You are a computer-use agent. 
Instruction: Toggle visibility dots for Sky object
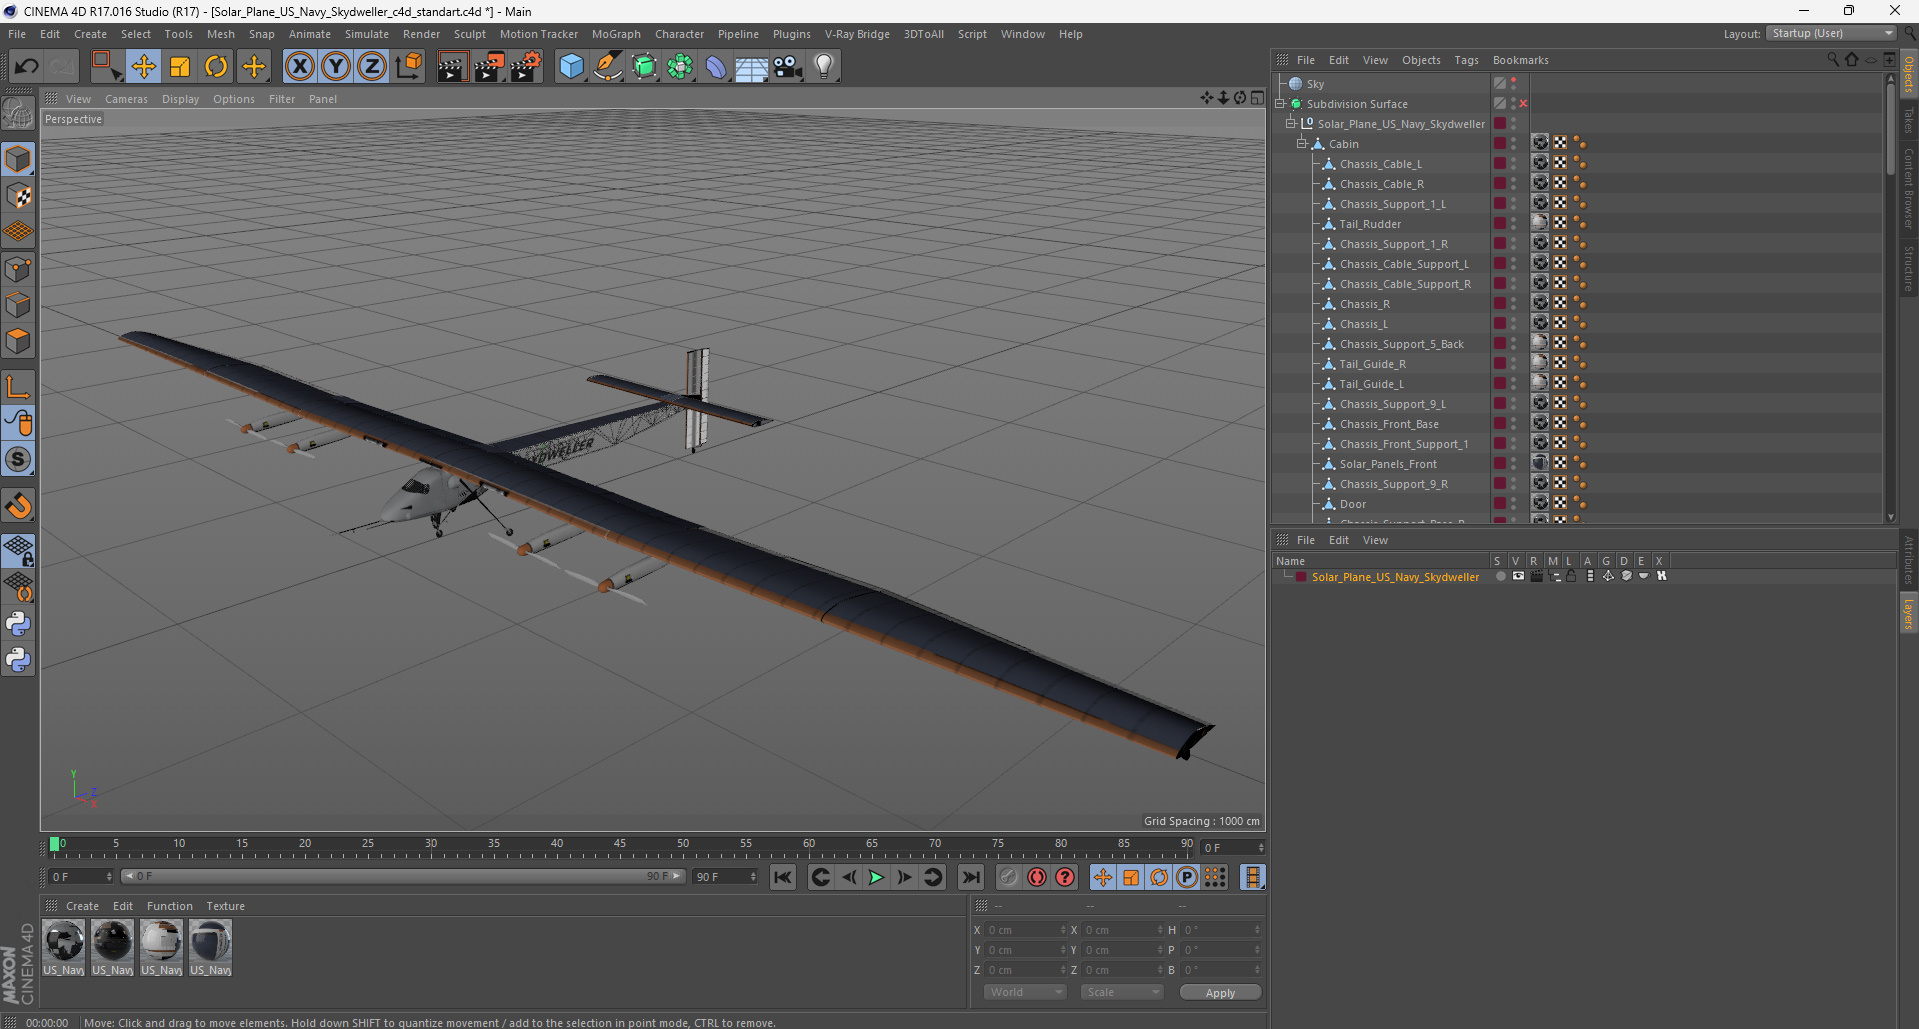pos(1513,84)
